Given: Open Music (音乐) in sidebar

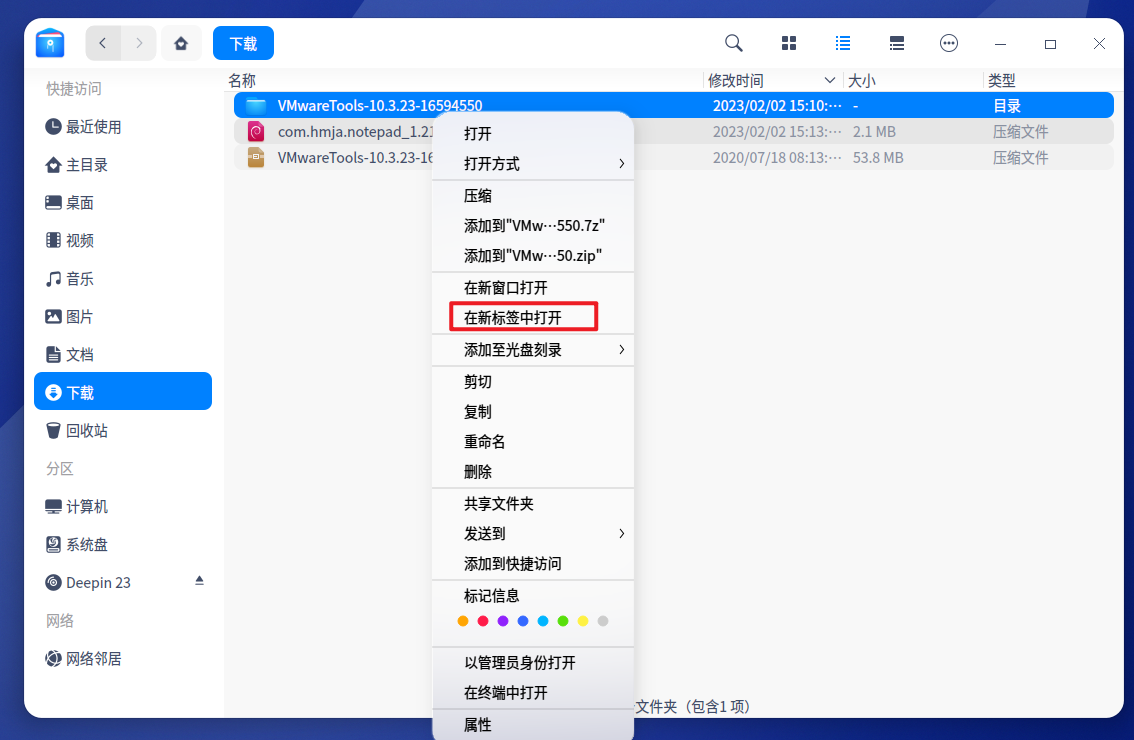Looking at the screenshot, I should coord(123,278).
